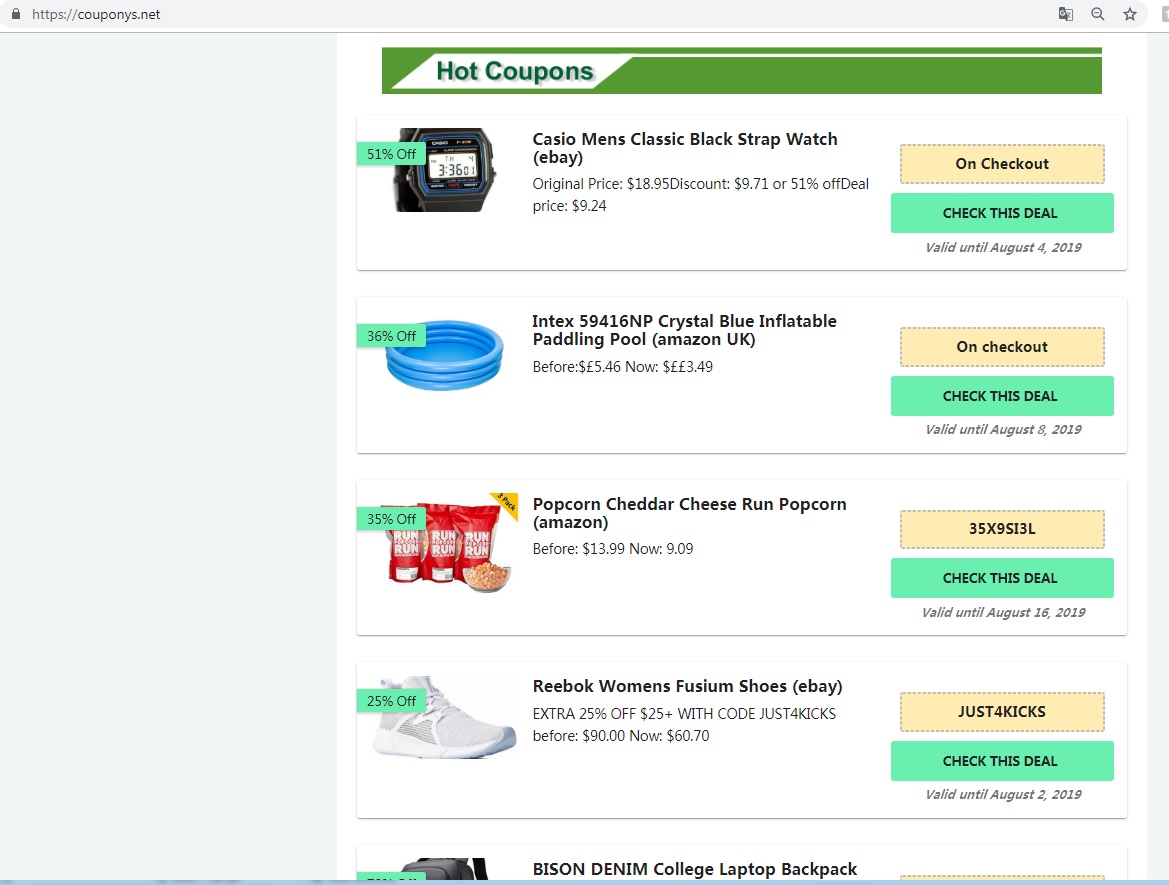
Task: Check this deal for Reebok Fusium Shoes
Action: coord(1002,760)
